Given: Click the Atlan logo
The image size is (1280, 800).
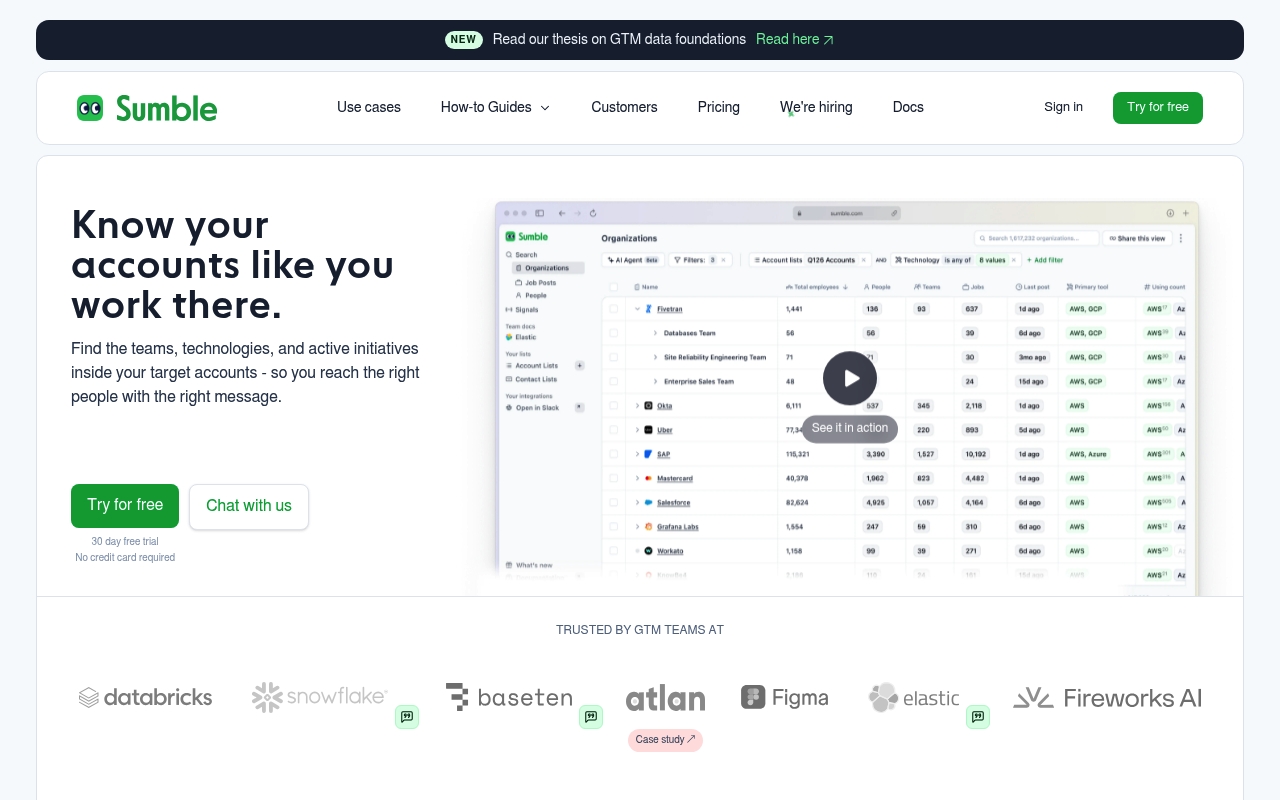Looking at the screenshot, I should pos(665,698).
